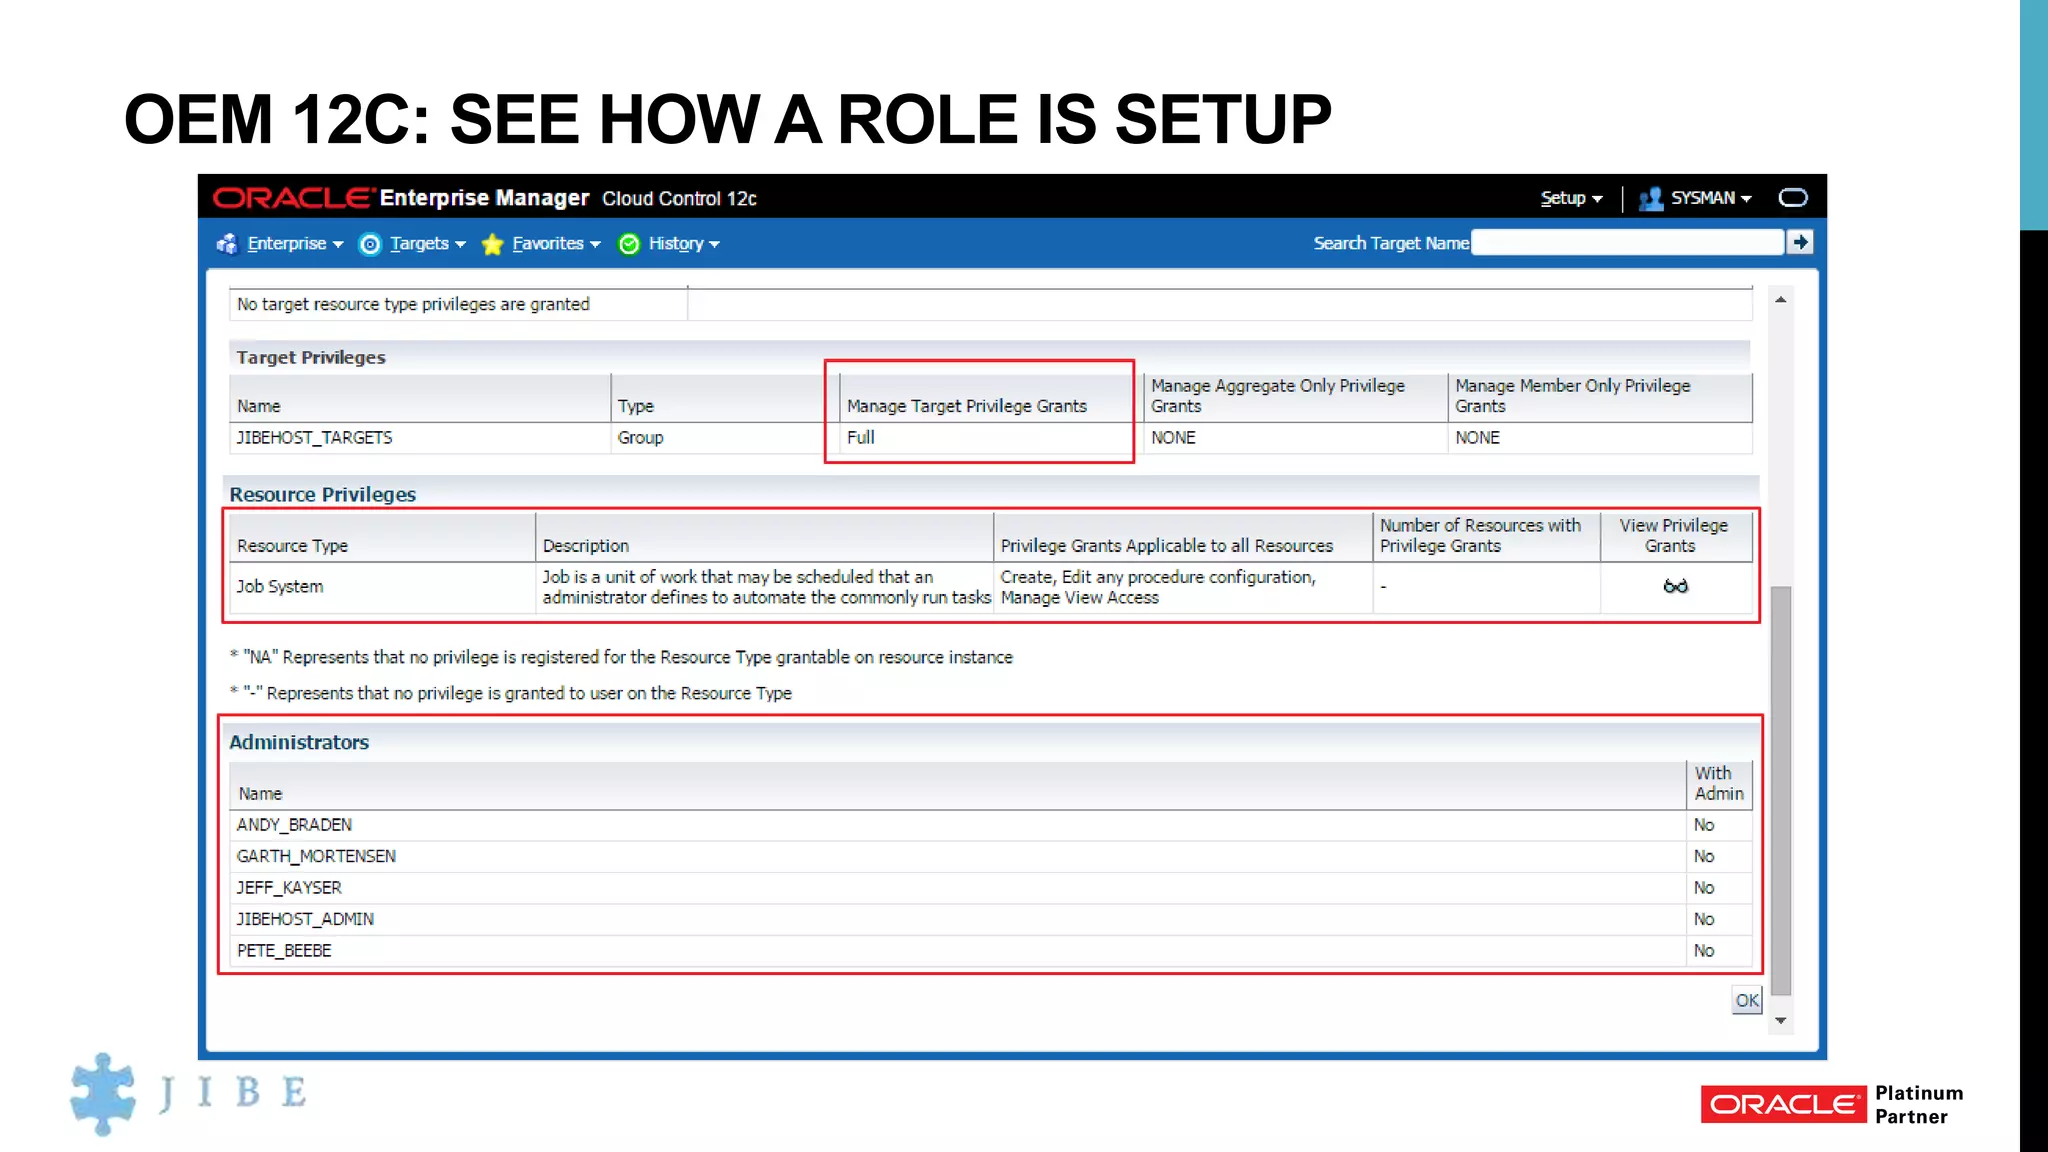Open the Enterprise menu
The height and width of the screenshot is (1152, 2048).
(295, 243)
